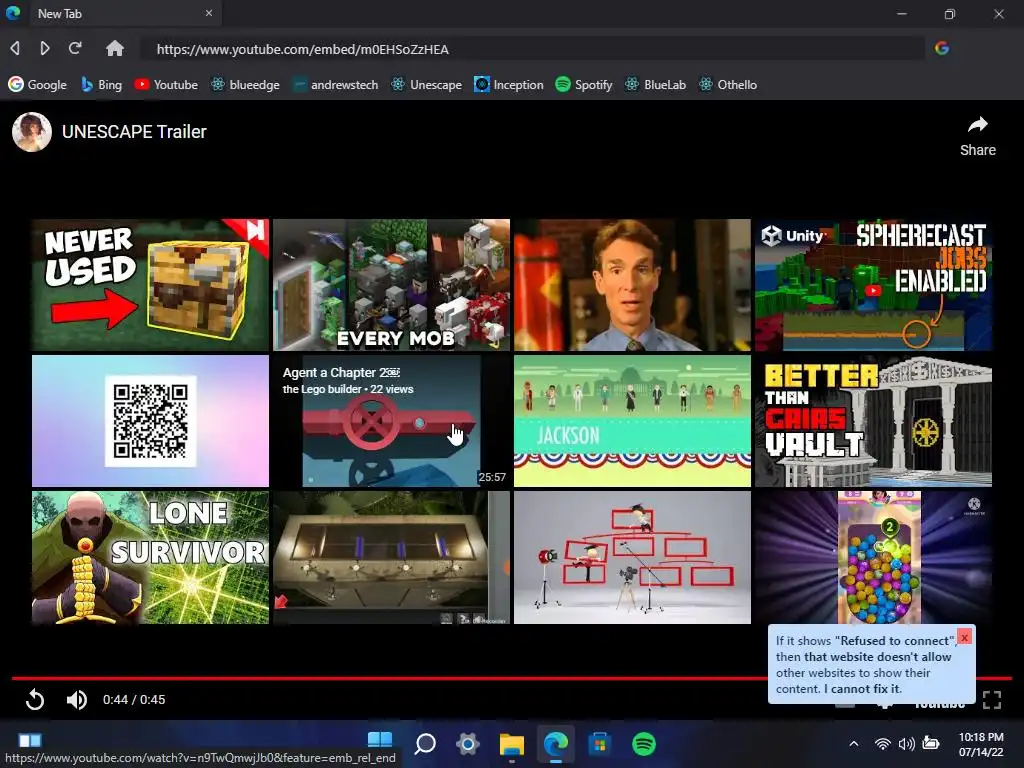Open the QR code video thumbnail
Image resolution: width=1024 pixels, height=768 pixels.
(x=150, y=421)
